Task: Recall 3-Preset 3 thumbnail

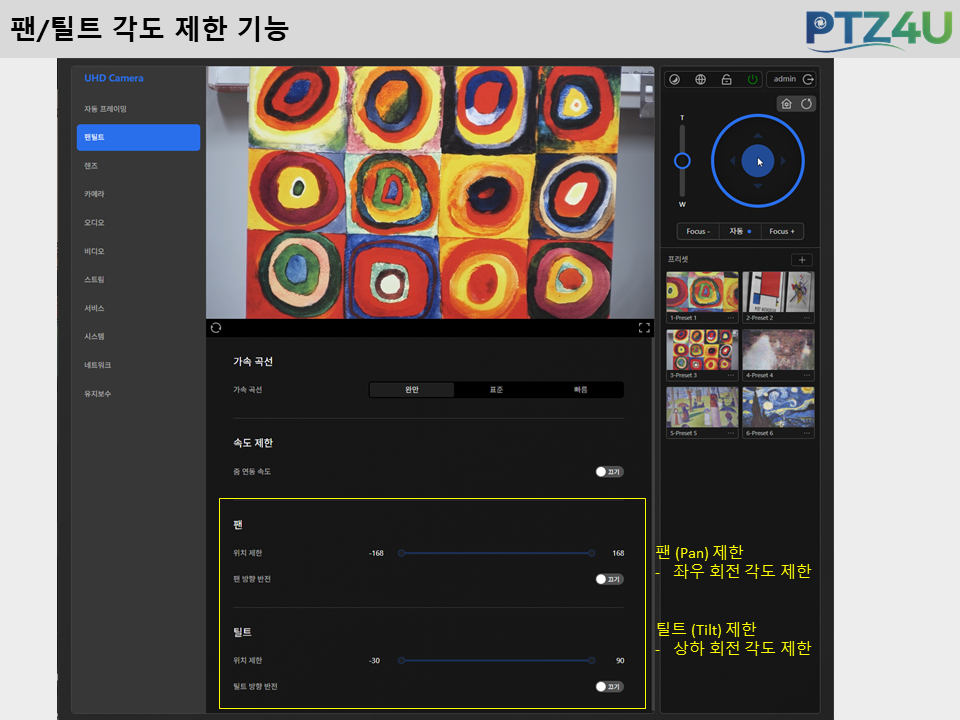Action: 702,350
